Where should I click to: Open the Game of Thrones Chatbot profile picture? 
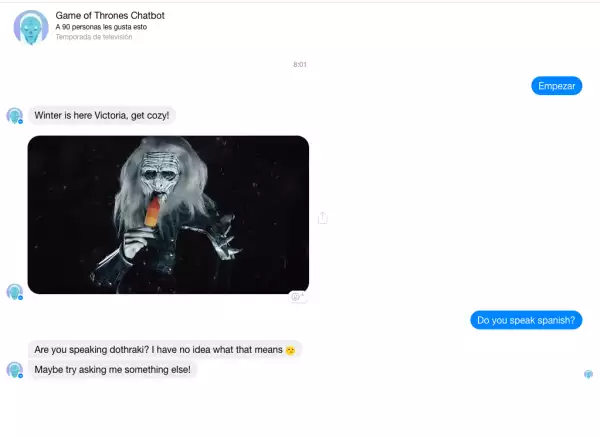point(31,27)
